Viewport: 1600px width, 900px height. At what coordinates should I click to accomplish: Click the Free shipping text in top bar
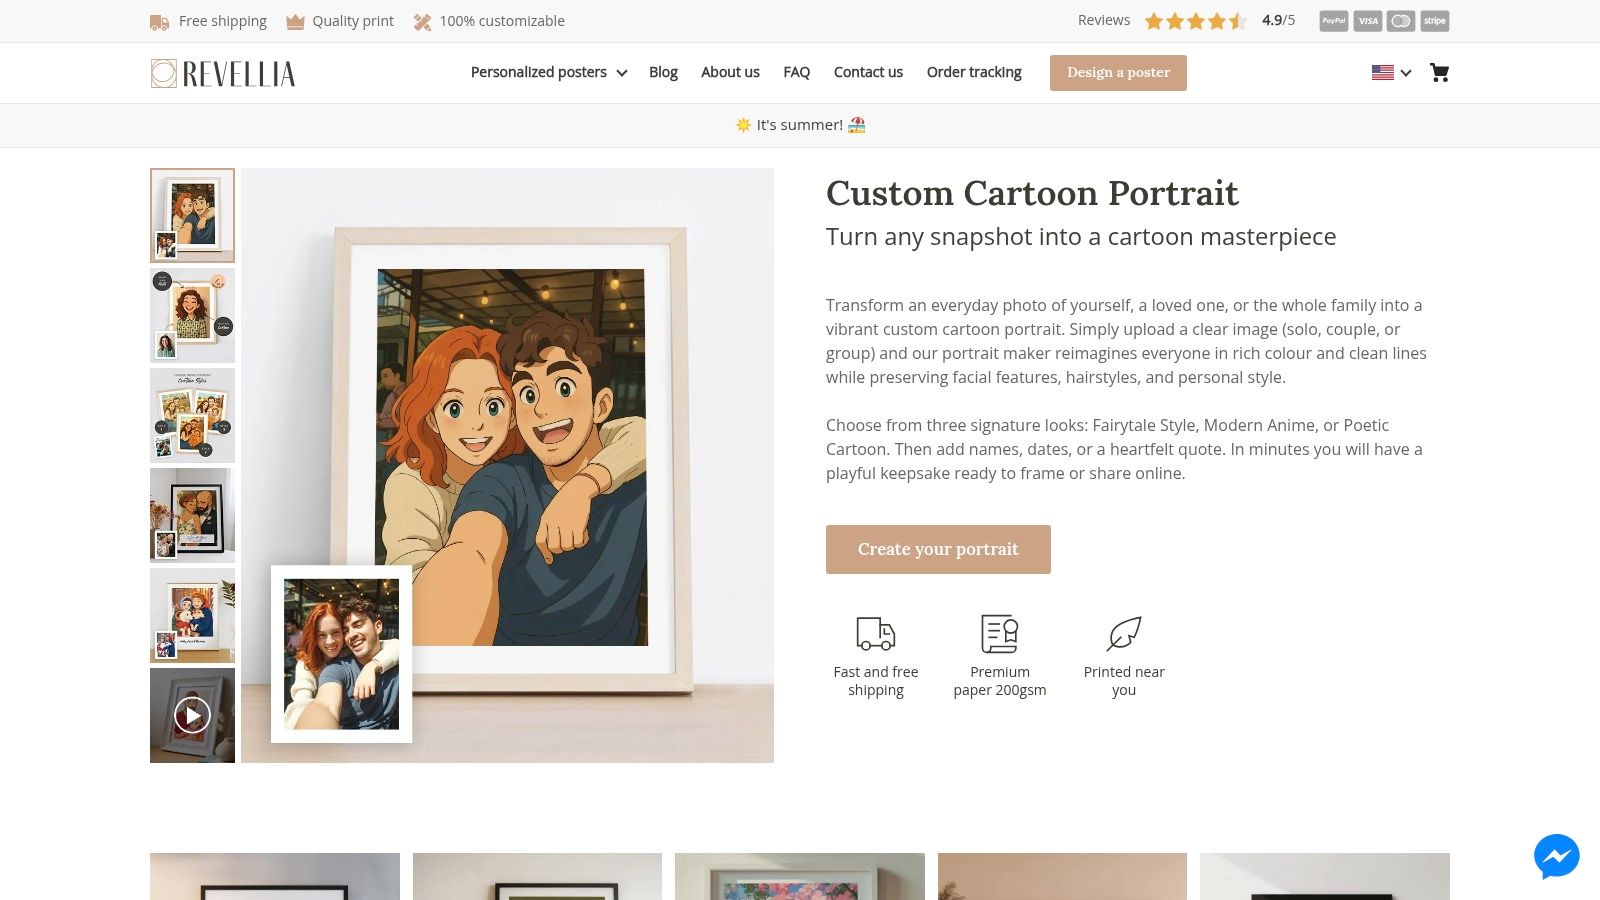[x=223, y=21]
